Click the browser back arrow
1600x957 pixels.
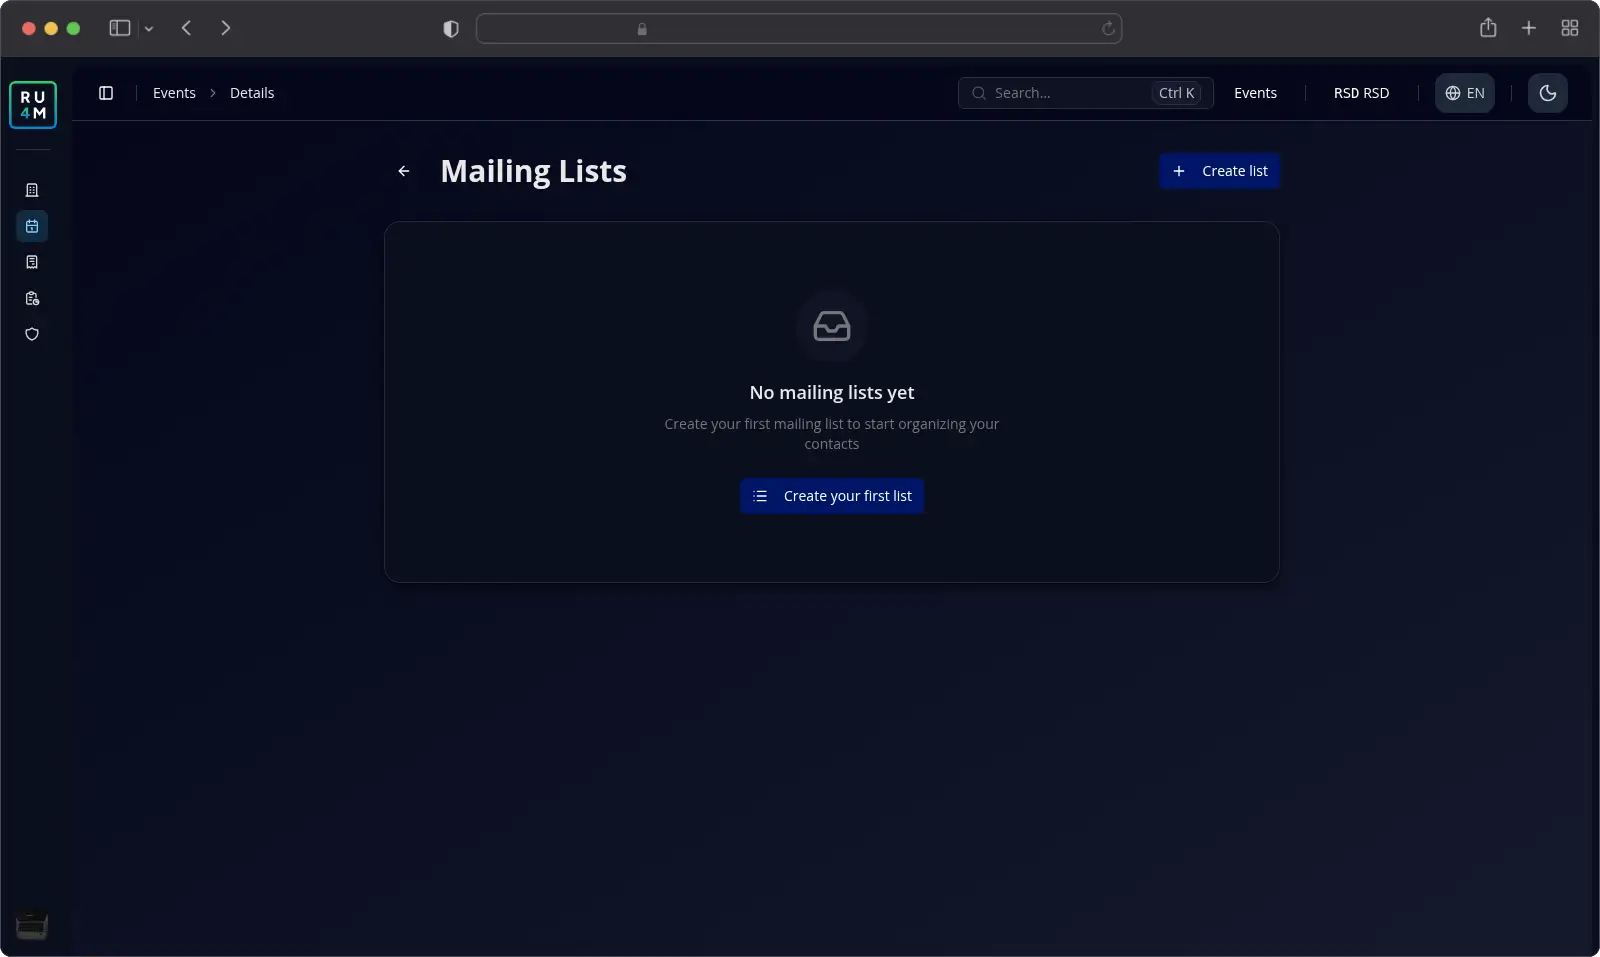coord(186,28)
